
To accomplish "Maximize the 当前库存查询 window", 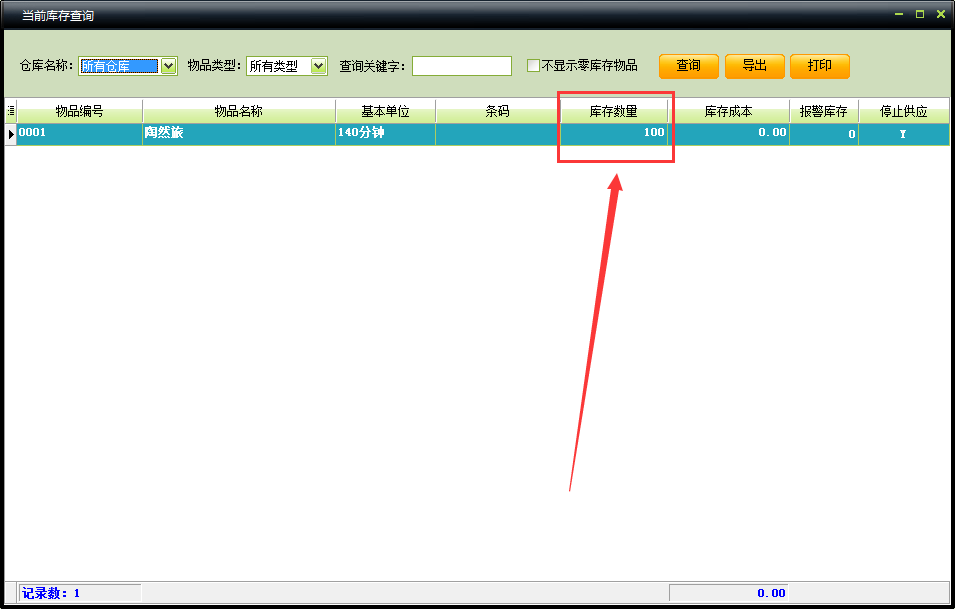I will (x=920, y=14).
